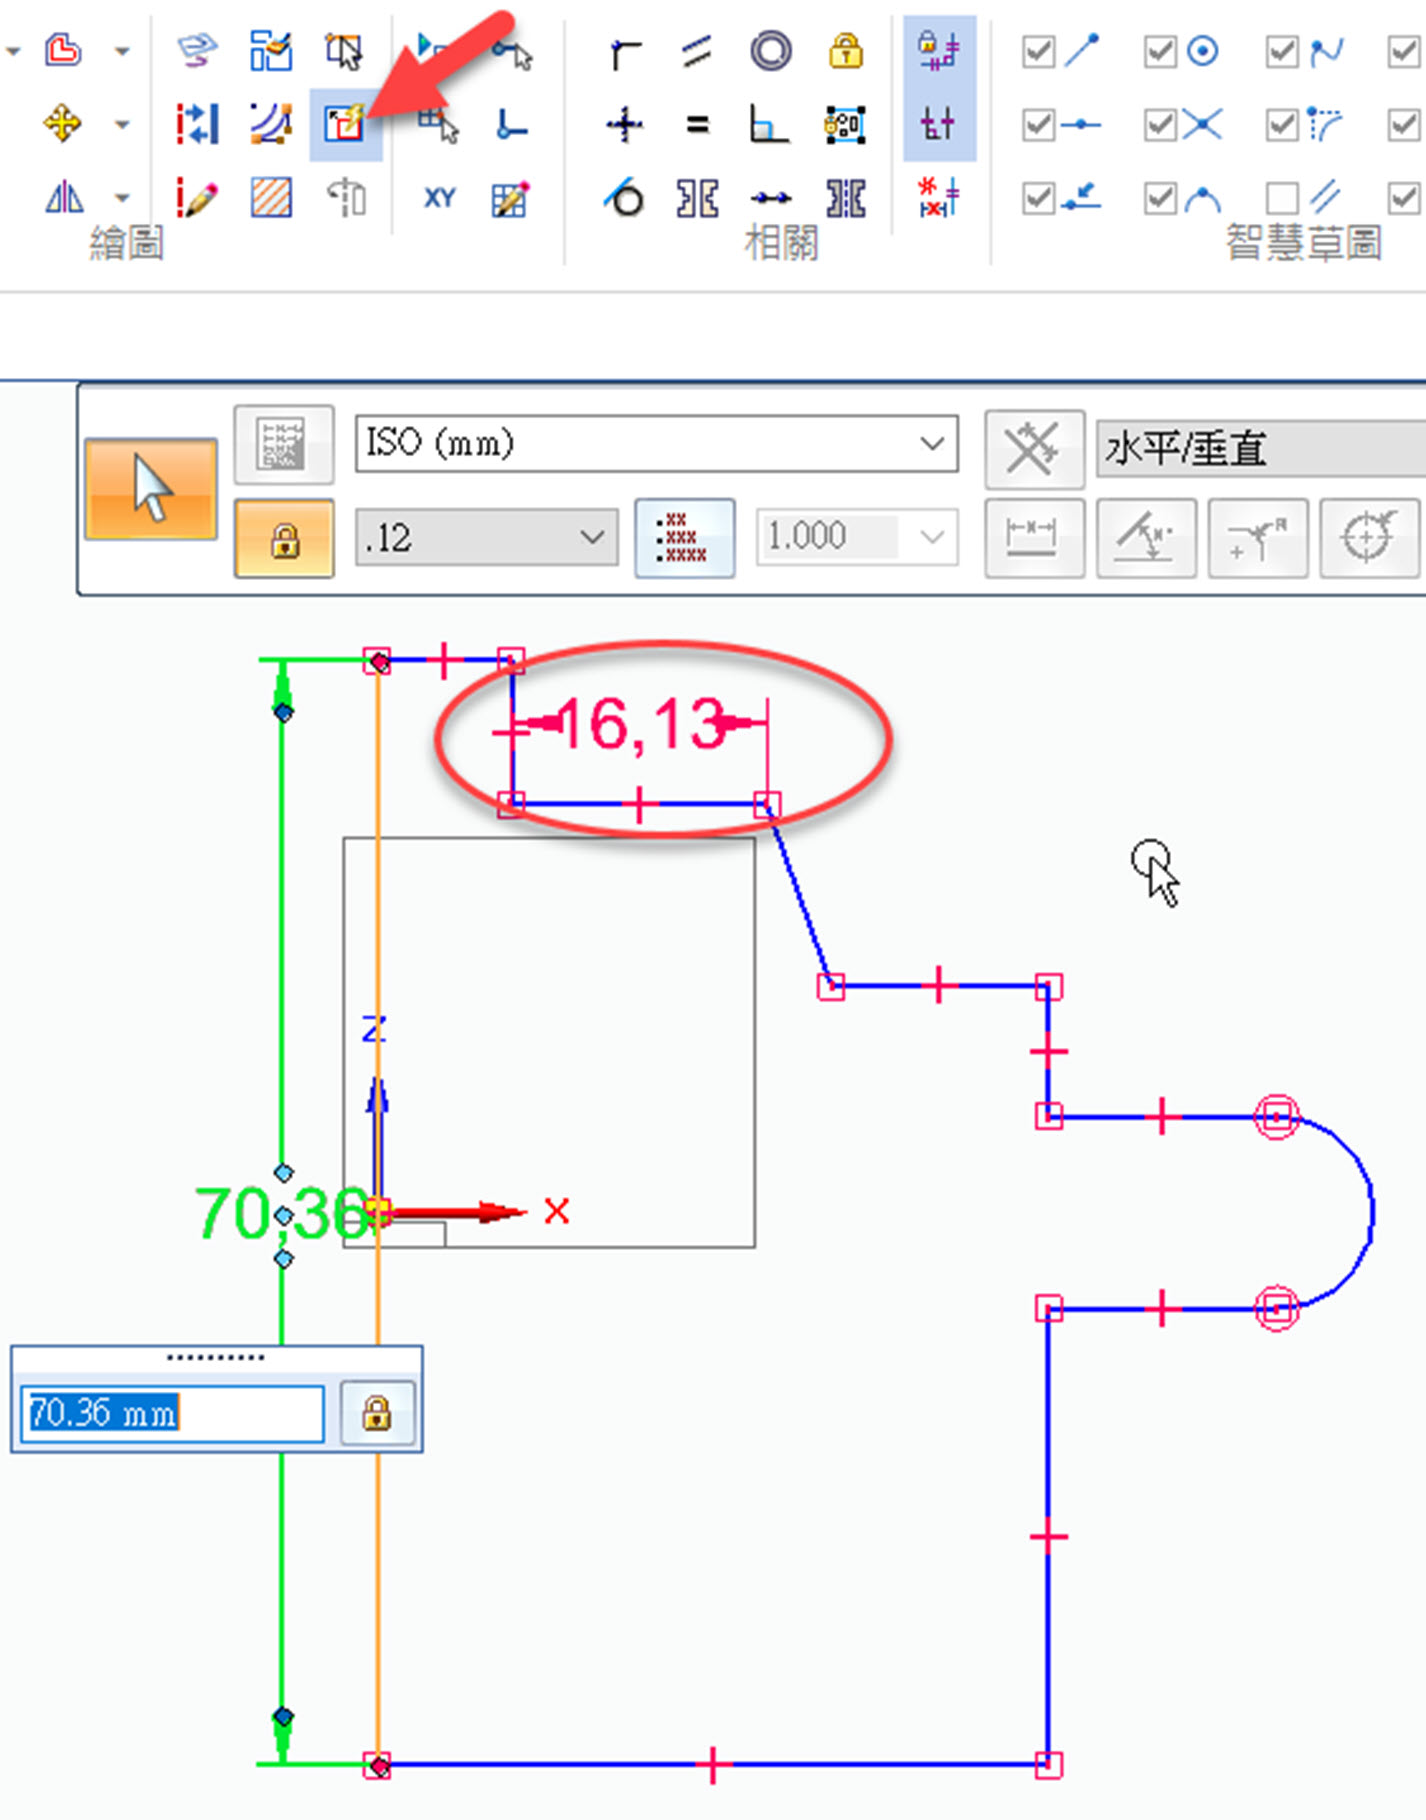Open the Project to Sketch tool
The height and width of the screenshot is (1820, 1426).
pos(197,50)
